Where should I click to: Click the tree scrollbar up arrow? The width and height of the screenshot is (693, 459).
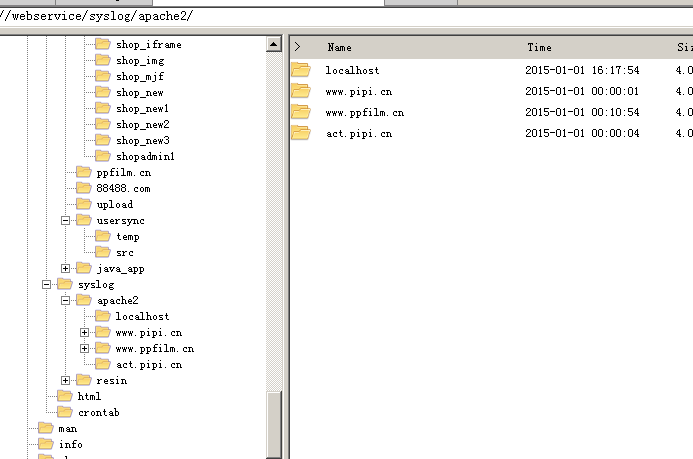coord(274,44)
